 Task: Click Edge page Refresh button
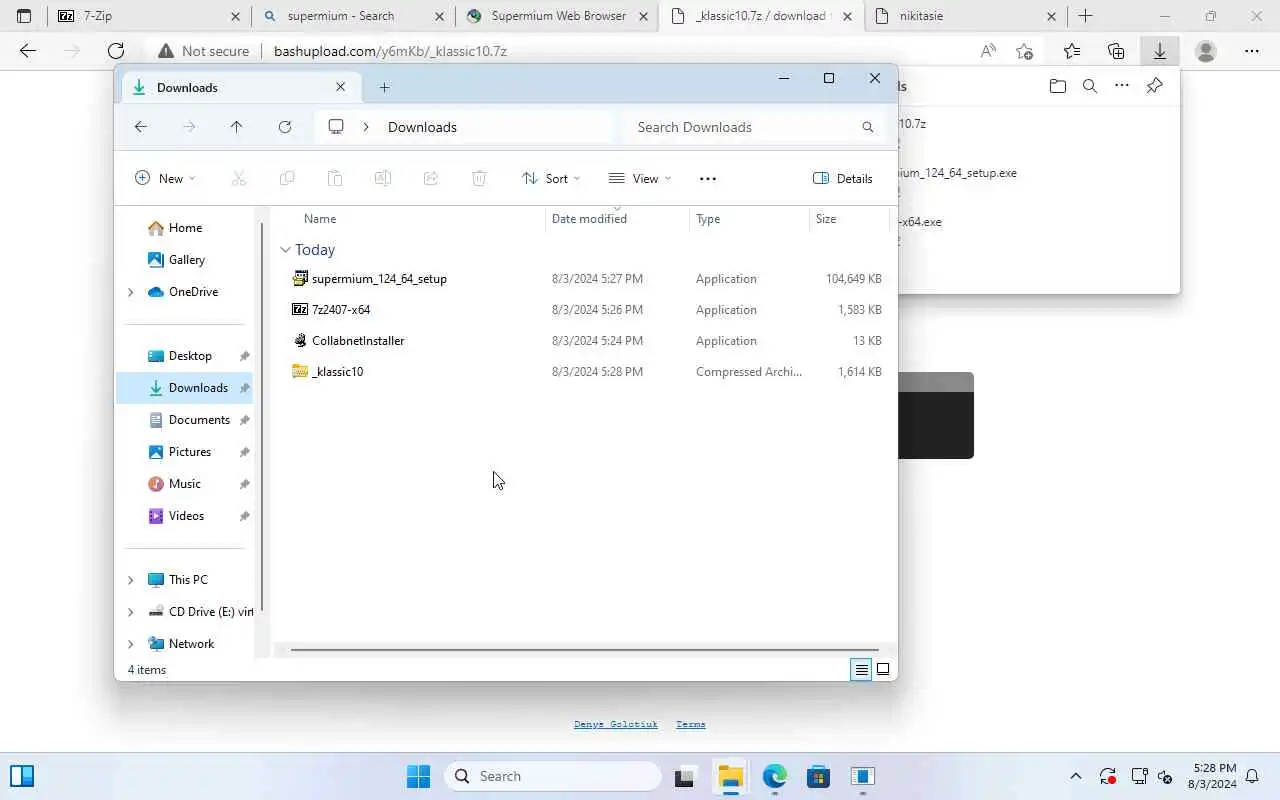116,51
